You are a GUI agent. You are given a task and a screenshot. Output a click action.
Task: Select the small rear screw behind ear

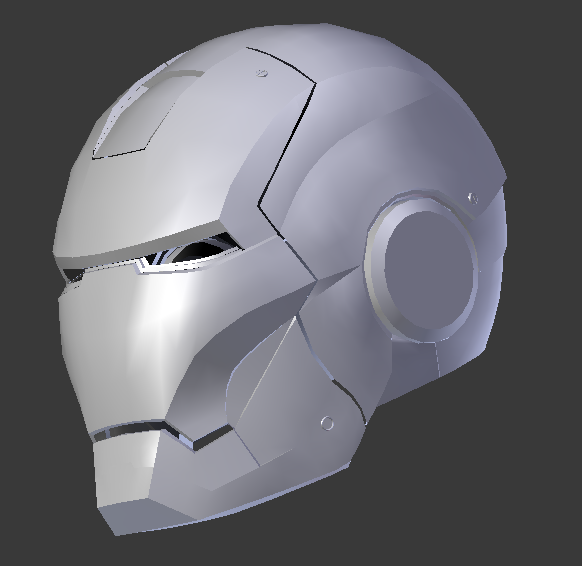coord(473,198)
